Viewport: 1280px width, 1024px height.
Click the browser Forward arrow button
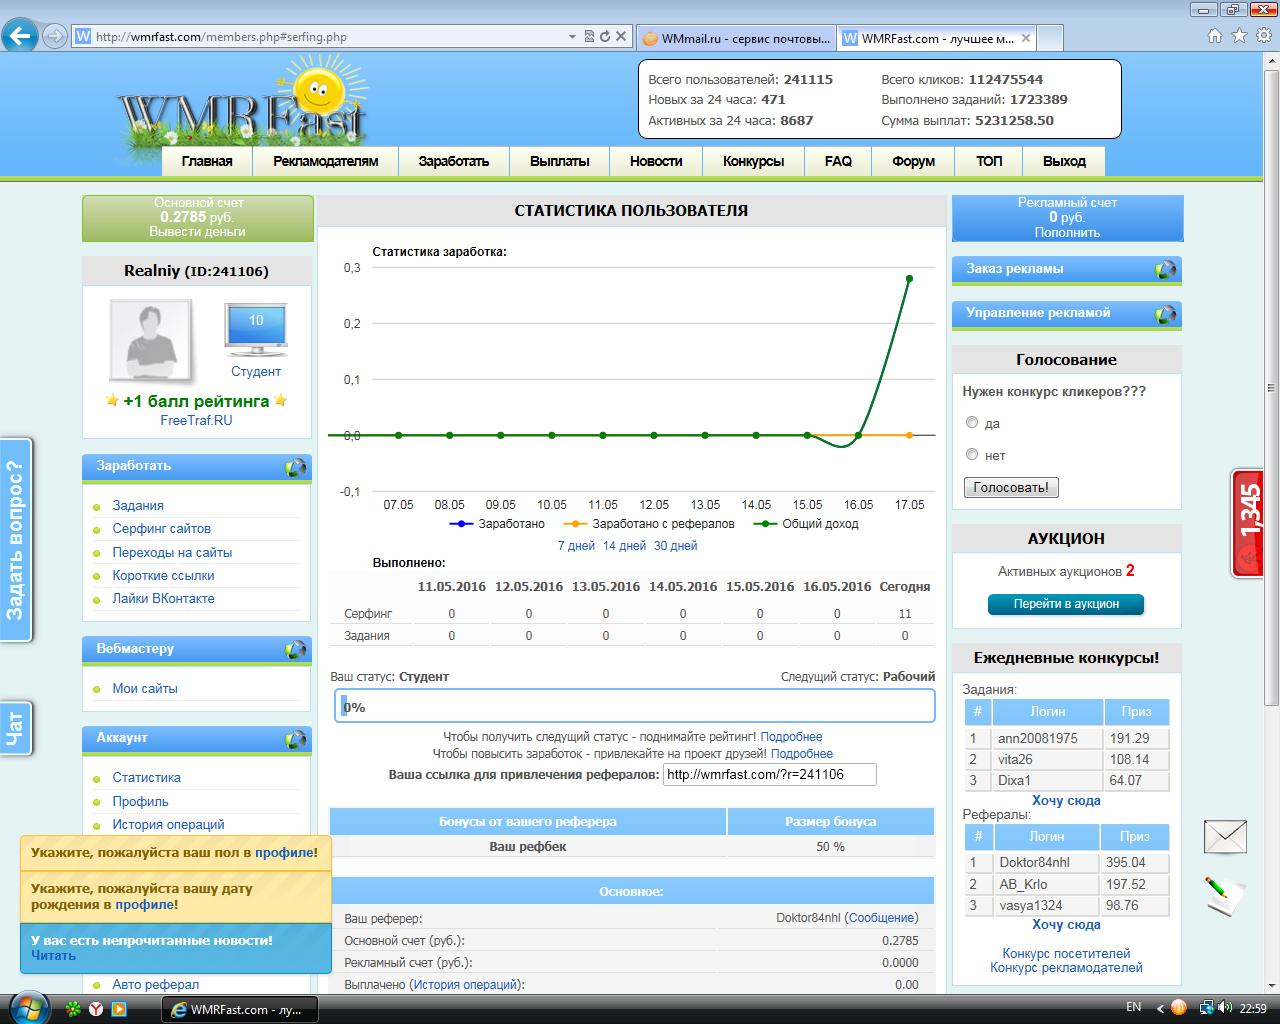(55, 36)
